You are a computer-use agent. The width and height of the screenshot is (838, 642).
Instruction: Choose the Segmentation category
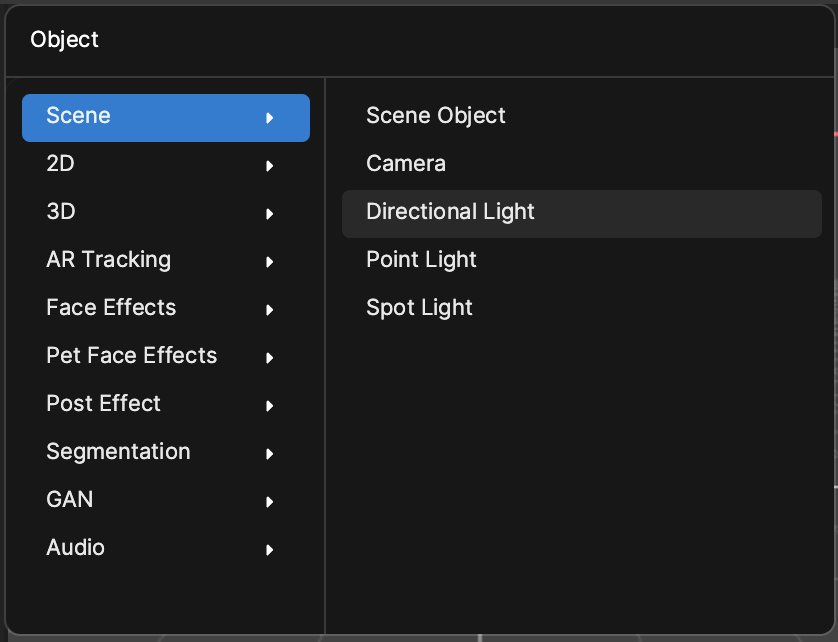pos(166,454)
